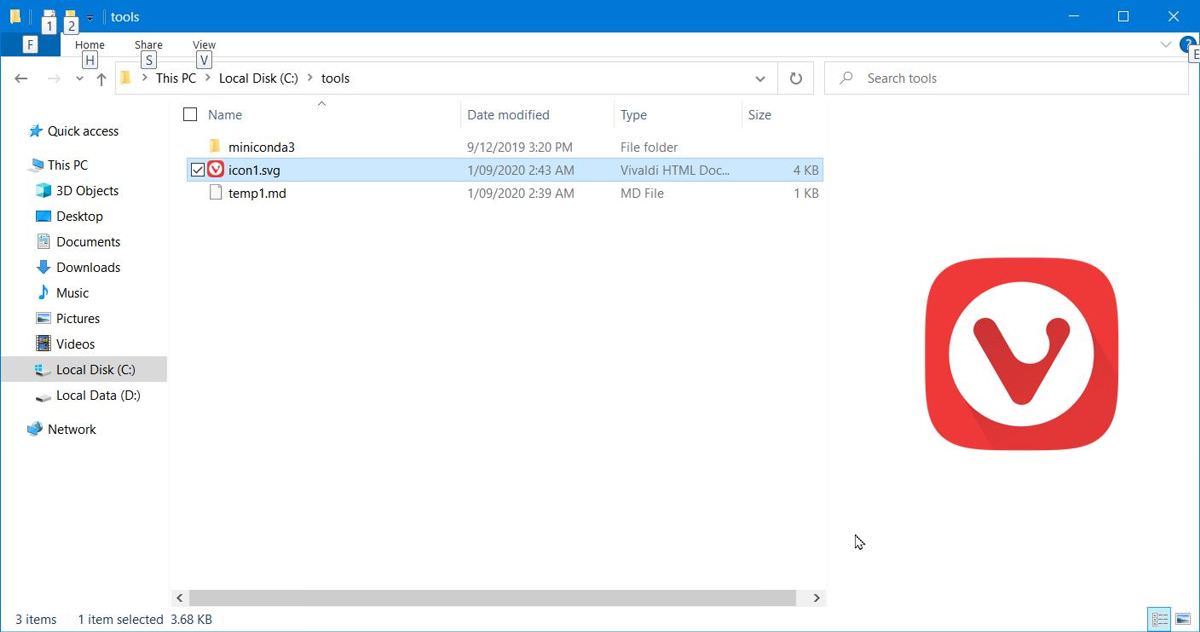Click Local Disk (C:) in the breadcrumb
Viewport: 1200px width, 632px height.
pyautogui.click(x=258, y=78)
